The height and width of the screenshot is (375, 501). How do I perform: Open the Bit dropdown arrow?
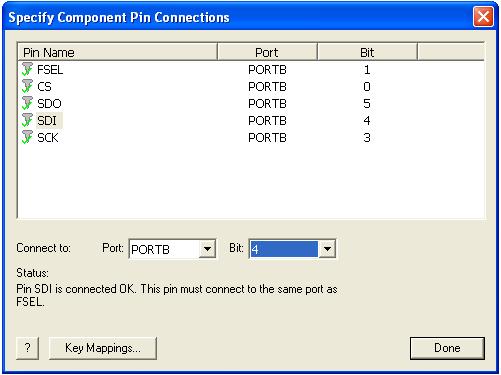pos(327,249)
